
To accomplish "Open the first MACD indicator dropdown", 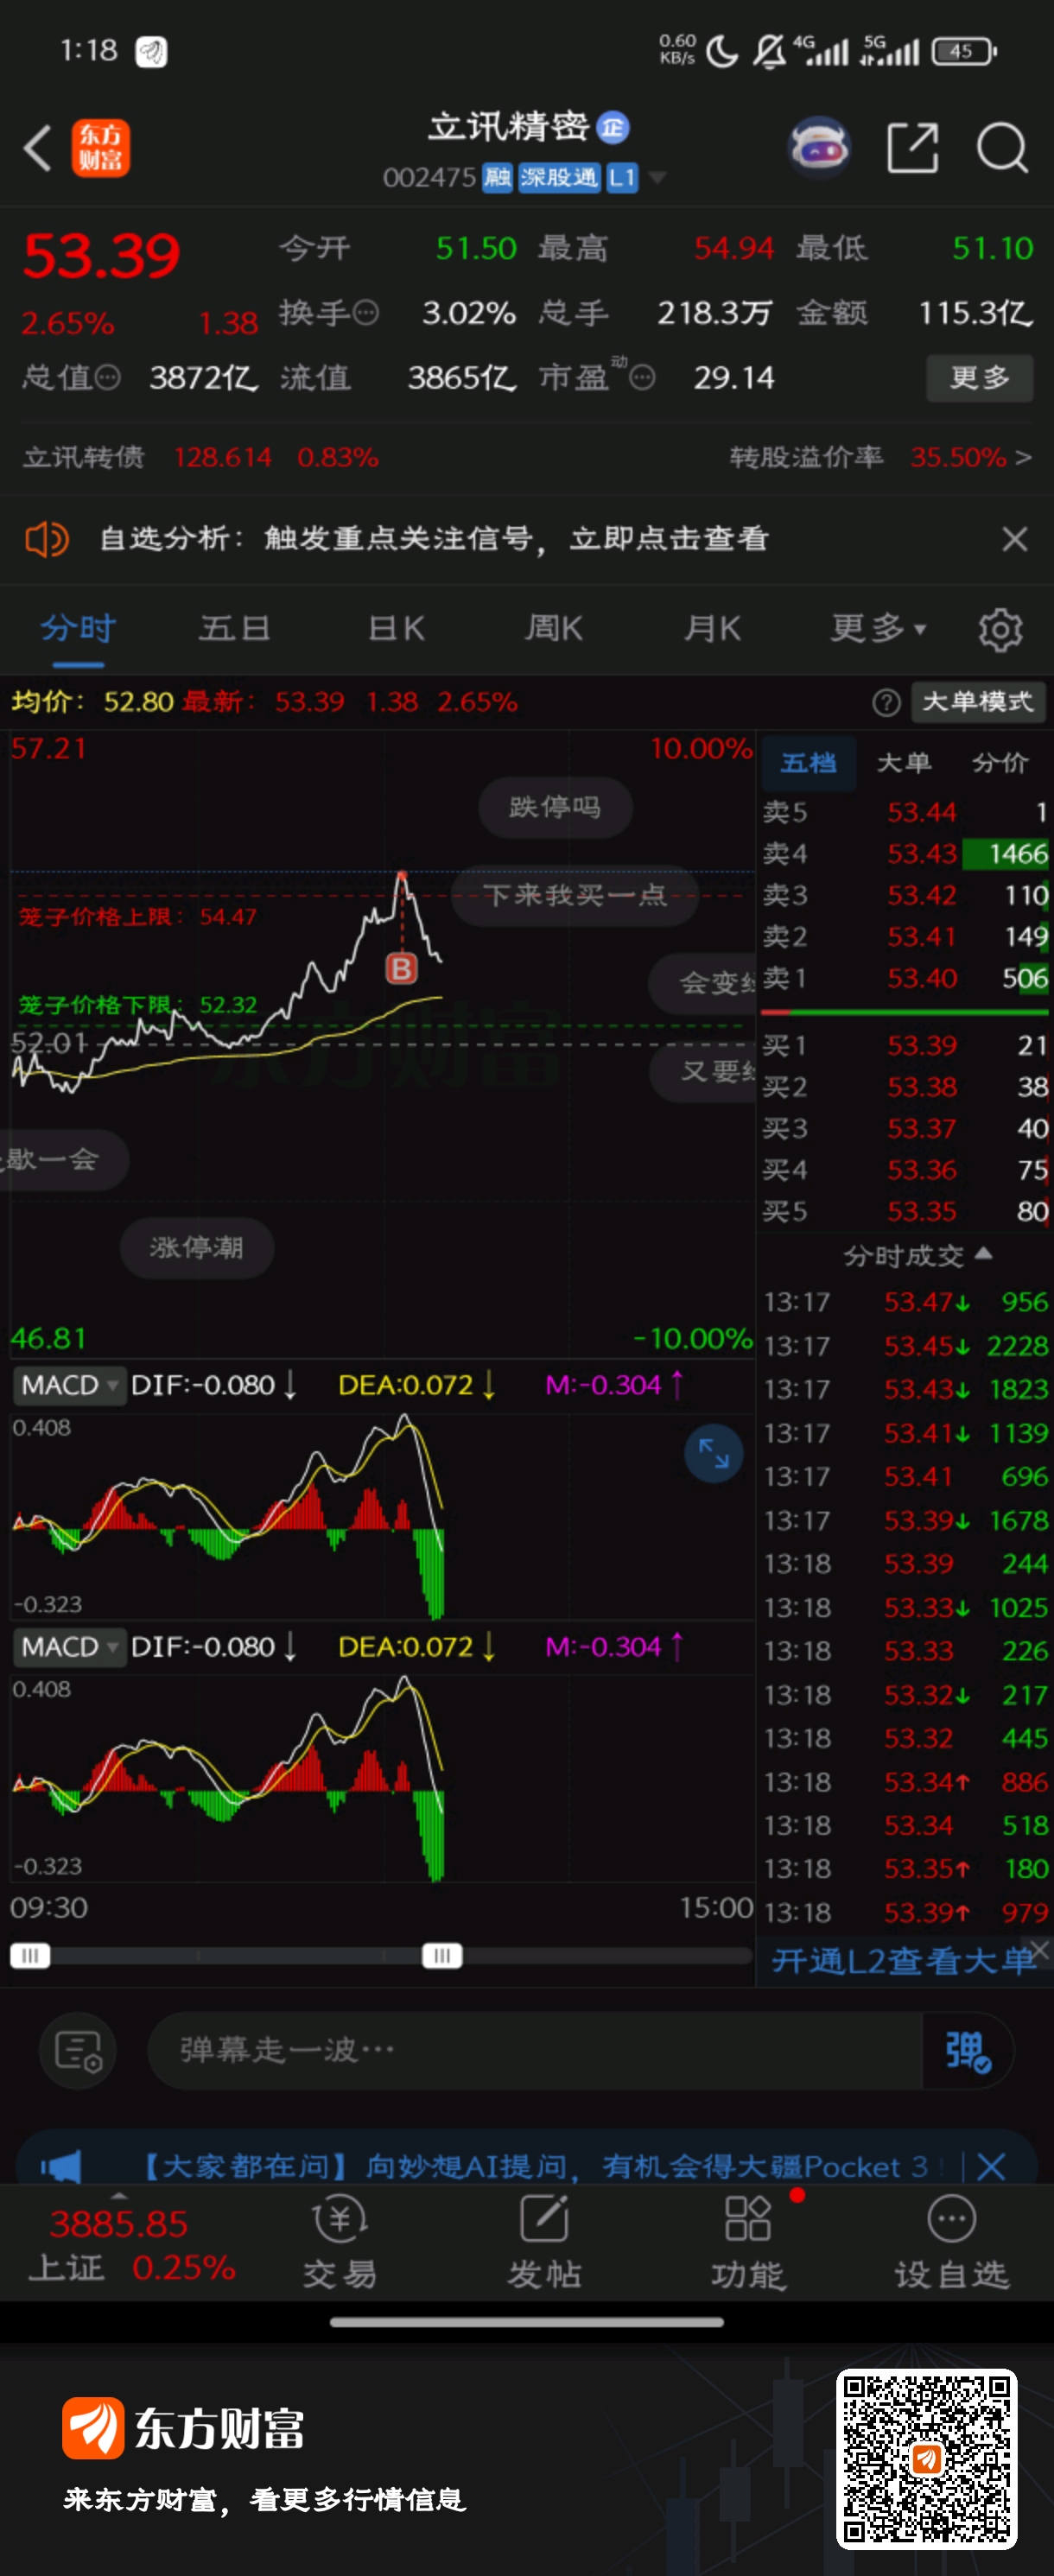I will click(69, 1385).
